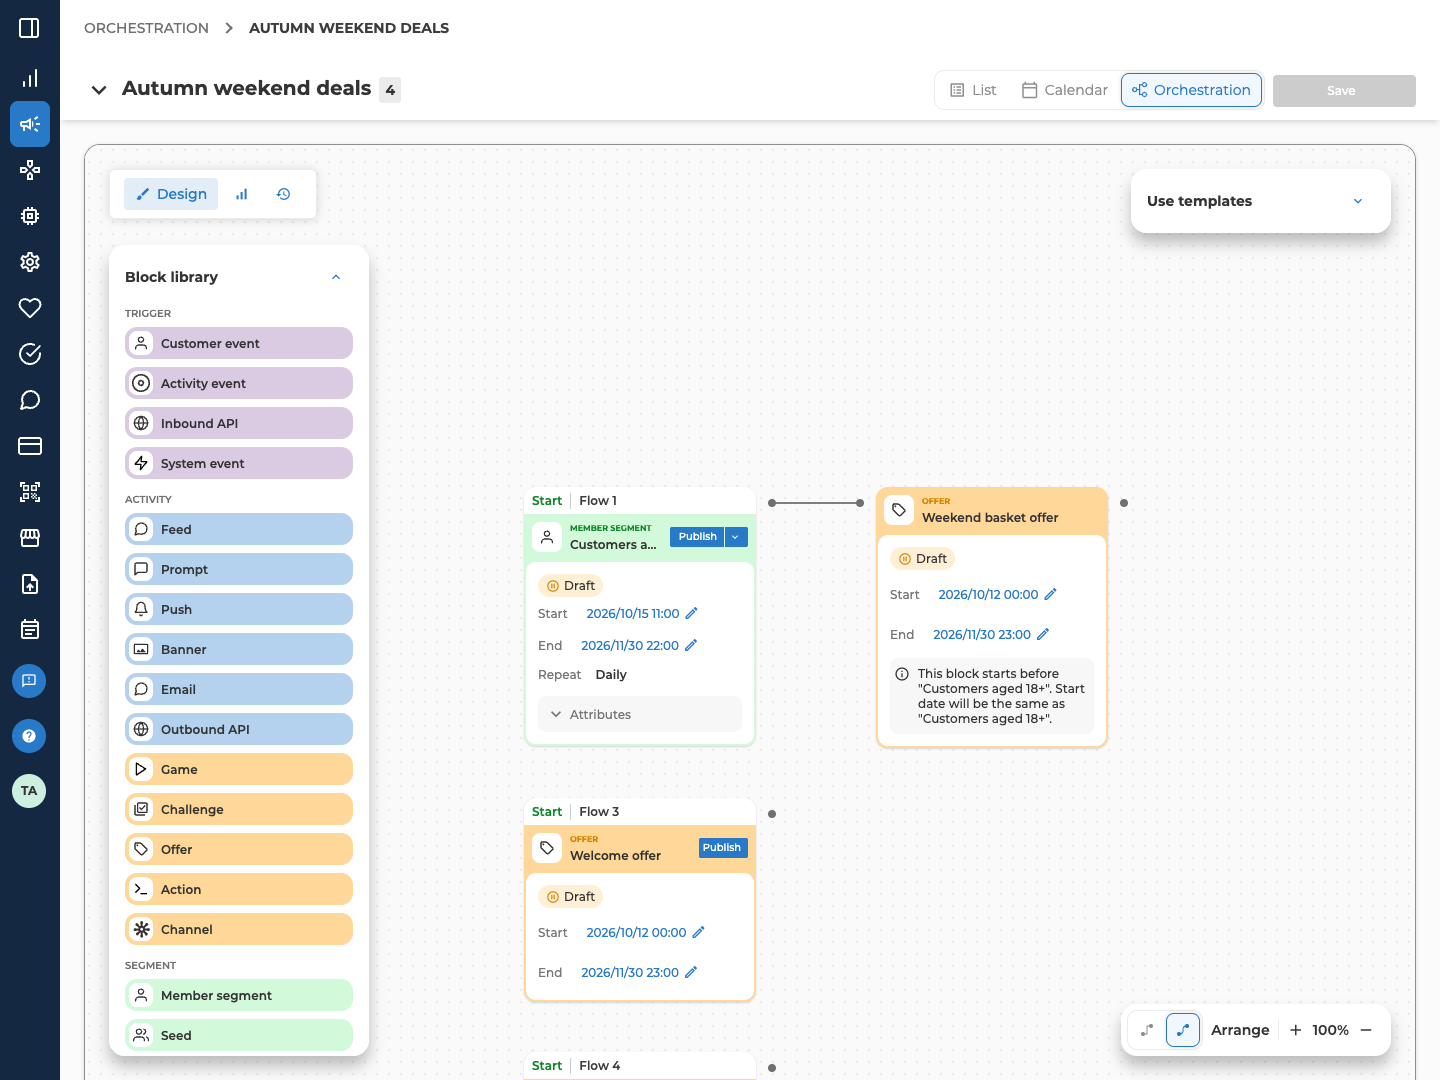1440x1080 pixels.
Task: Expand the Attributes section in Flow 1
Action: tap(640, 714)
